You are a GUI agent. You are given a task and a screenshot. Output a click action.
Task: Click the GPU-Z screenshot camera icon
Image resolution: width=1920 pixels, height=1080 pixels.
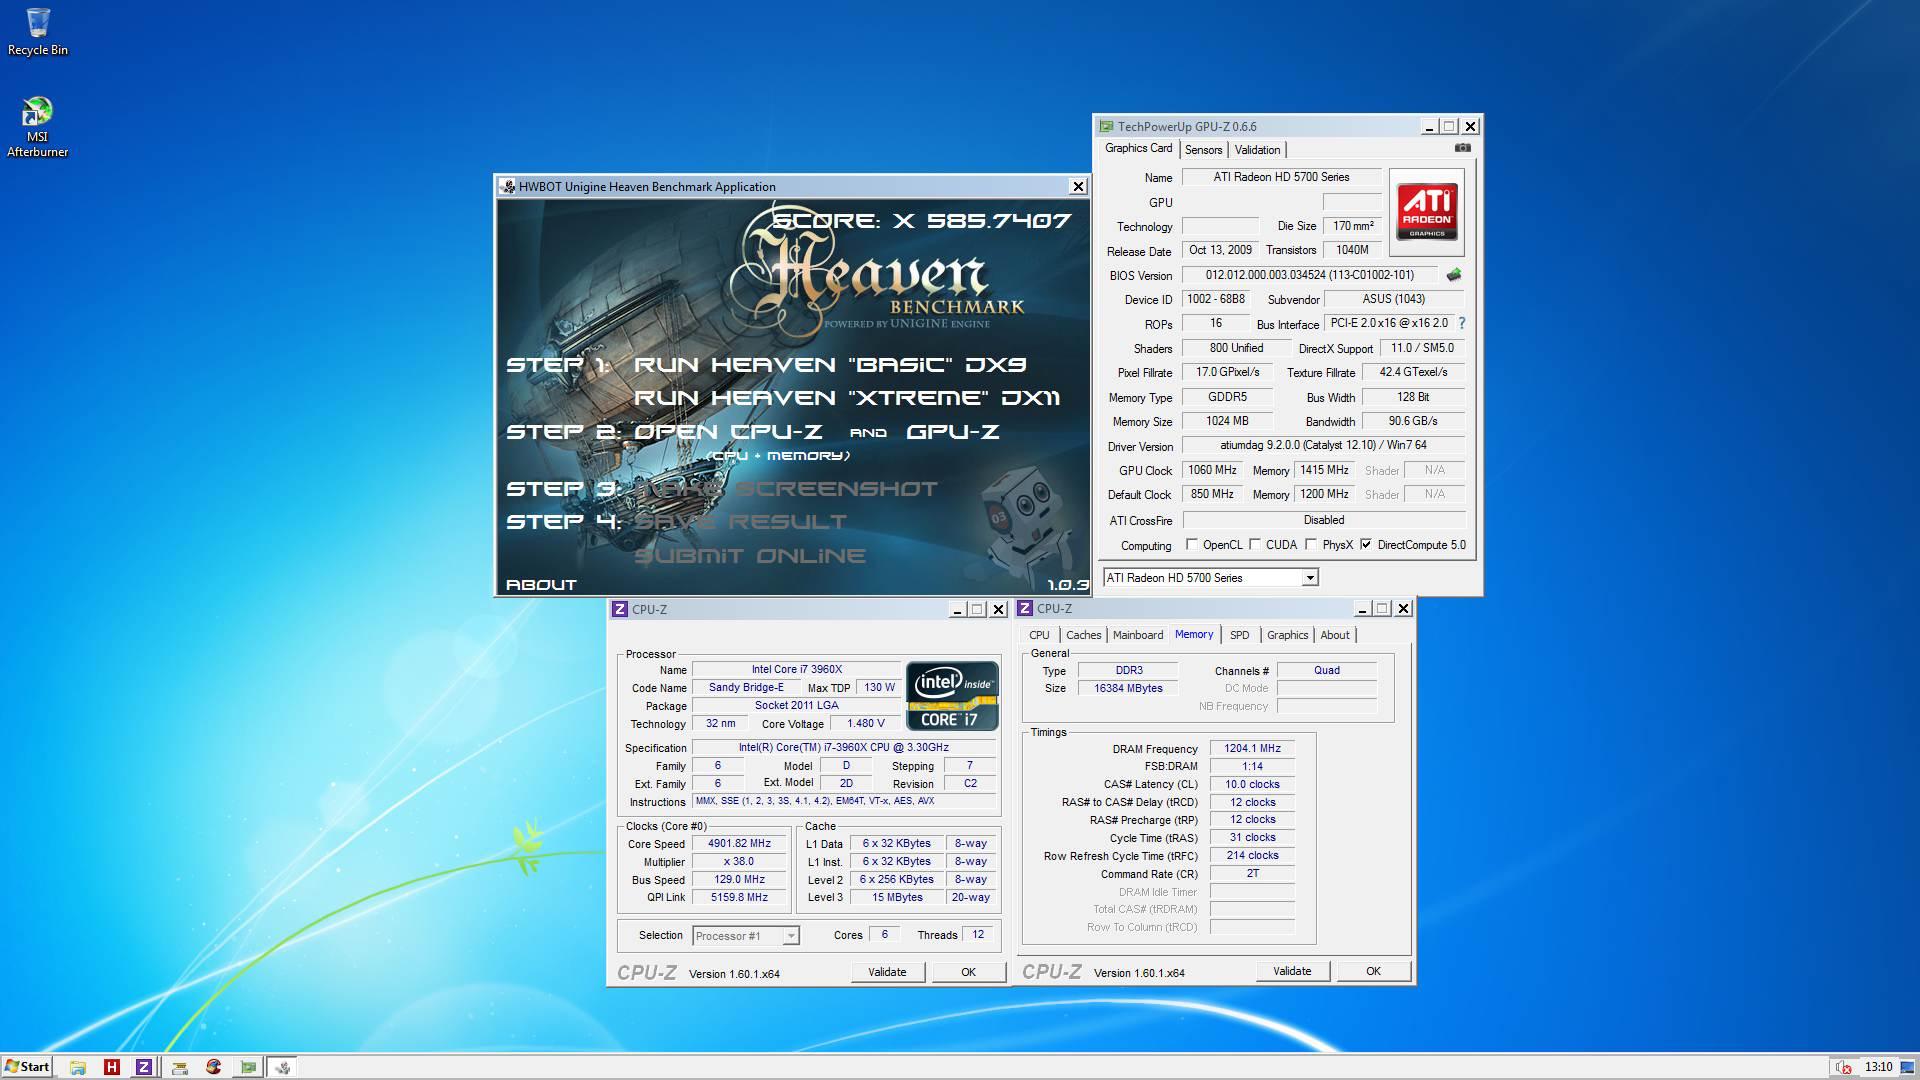tap(1463, 148)
